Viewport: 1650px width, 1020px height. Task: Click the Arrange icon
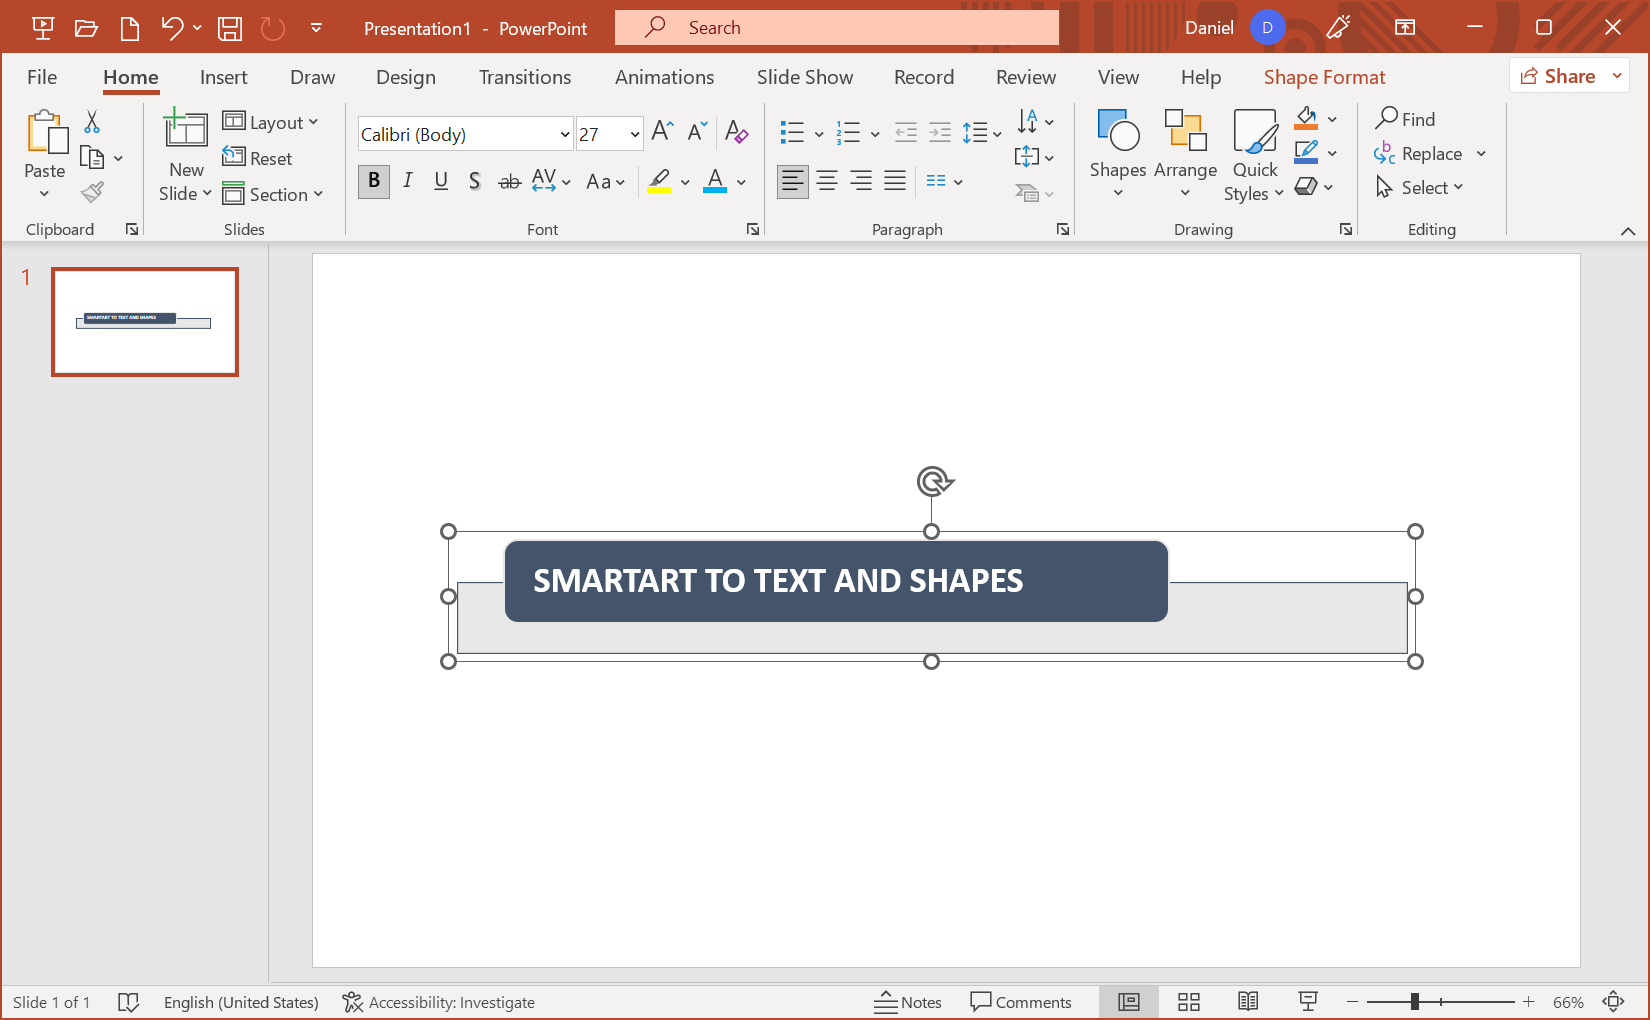click(x=1185, y=153)
